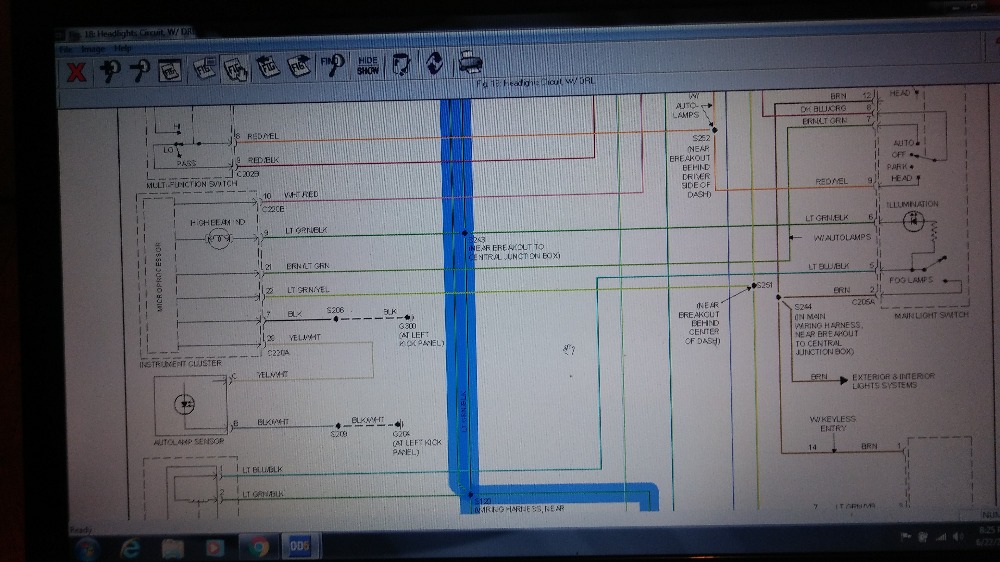Print the diagram with printer icon
This screenshot has height=562, width=1000.
click(x=469, y=64)
